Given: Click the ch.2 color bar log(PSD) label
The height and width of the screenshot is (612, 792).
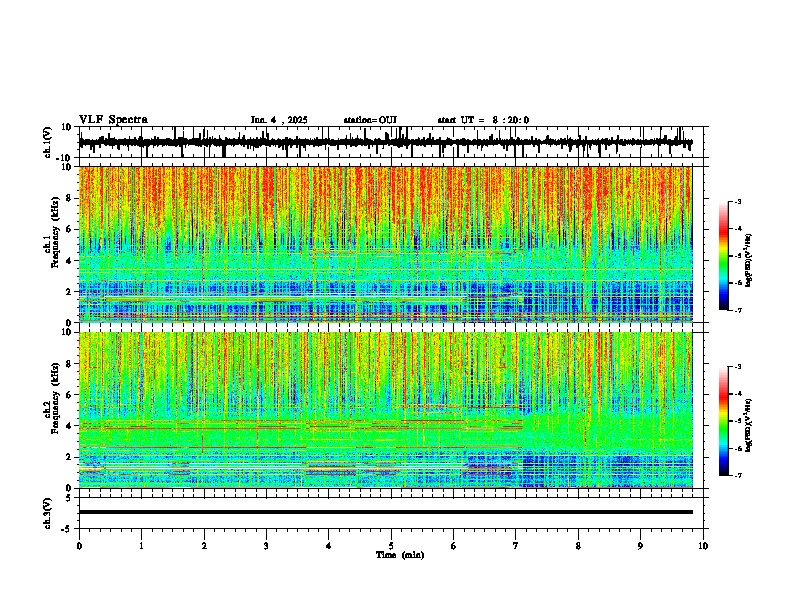Looking at the screenshot, I should 749,425.
